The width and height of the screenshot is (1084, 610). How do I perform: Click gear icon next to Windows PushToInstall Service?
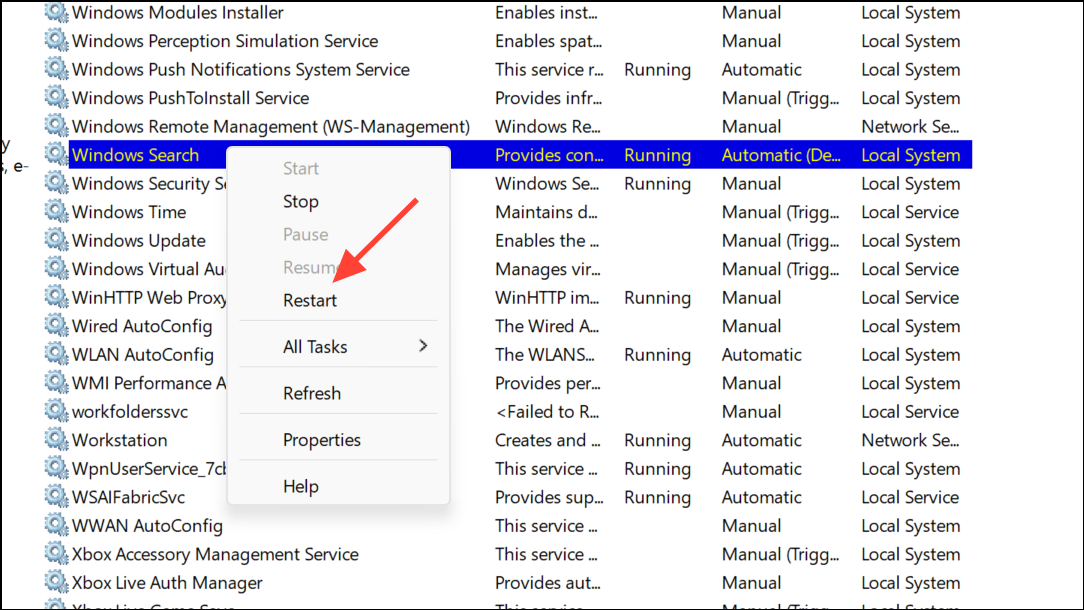coord(57,97)
